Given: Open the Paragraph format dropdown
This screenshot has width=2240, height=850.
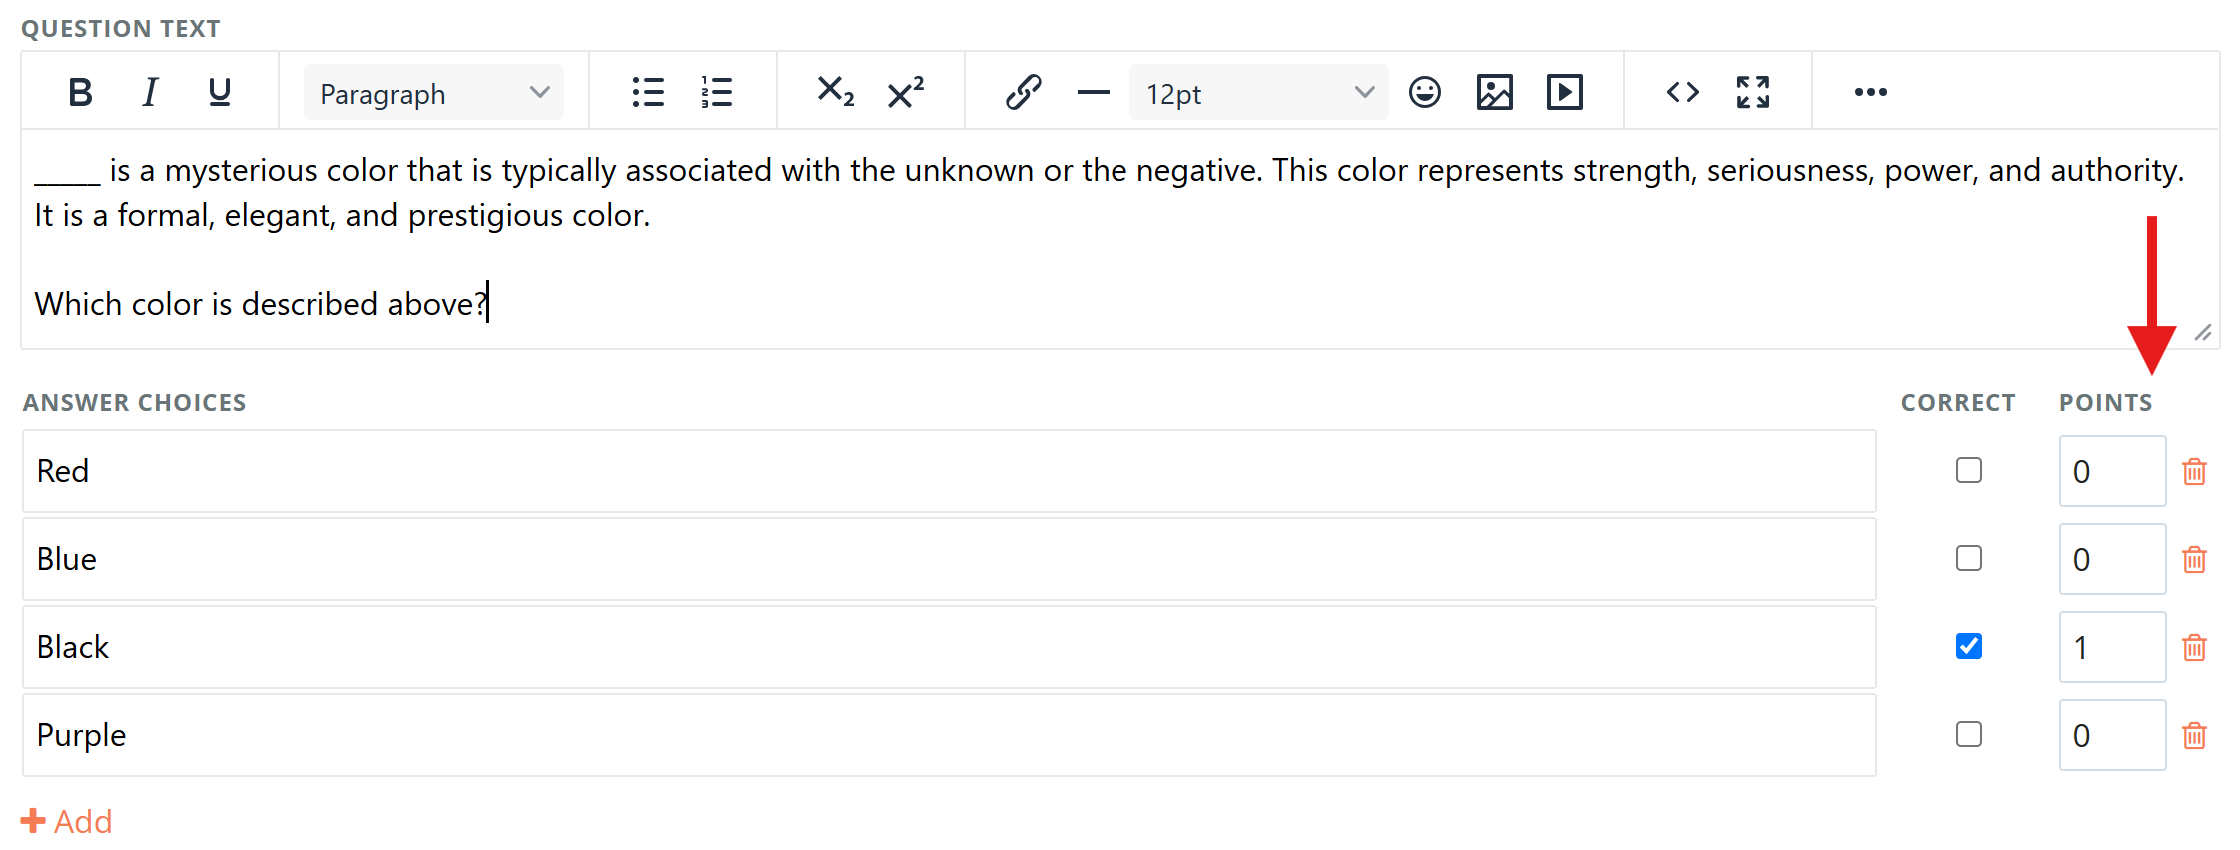Looking at the screenshot, I should coord(434,93).
